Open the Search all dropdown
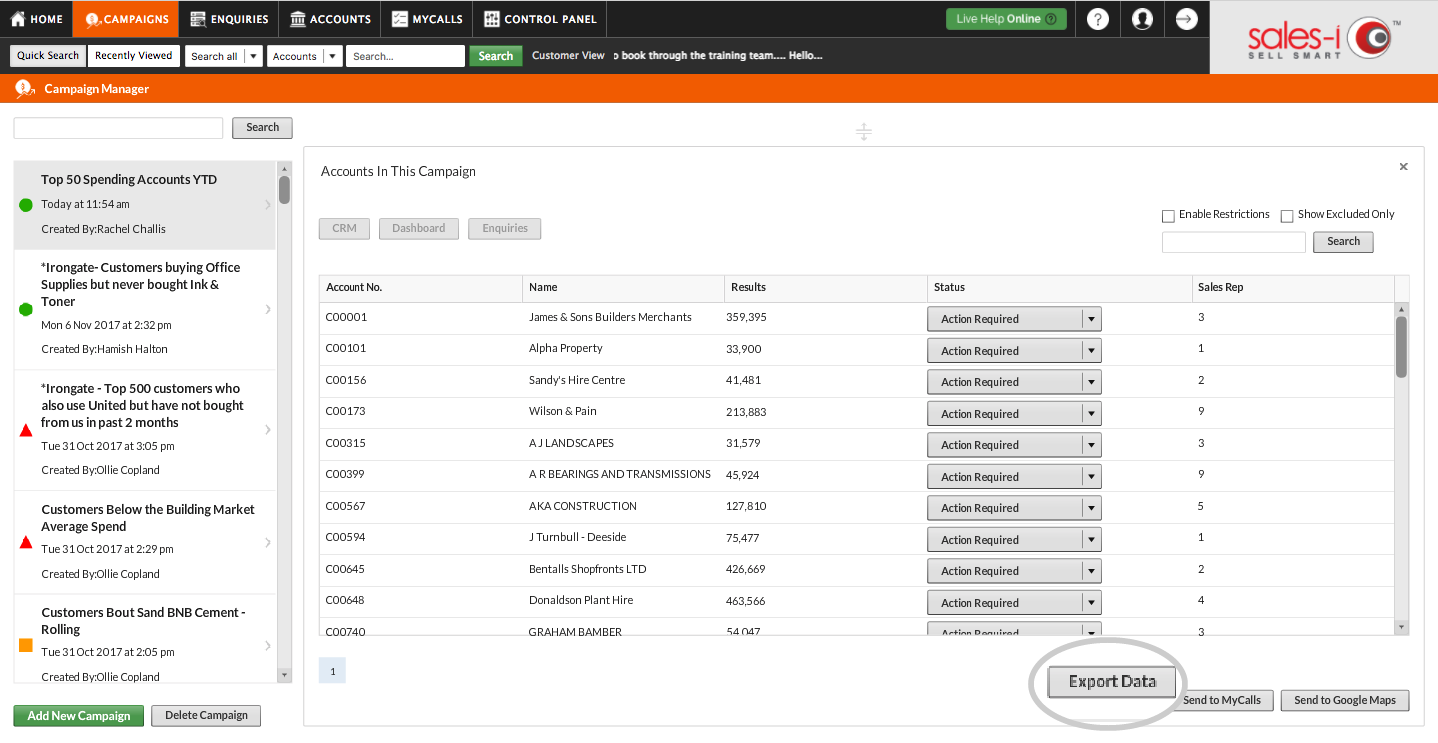 pyautogui.click(x=224, y=56)
